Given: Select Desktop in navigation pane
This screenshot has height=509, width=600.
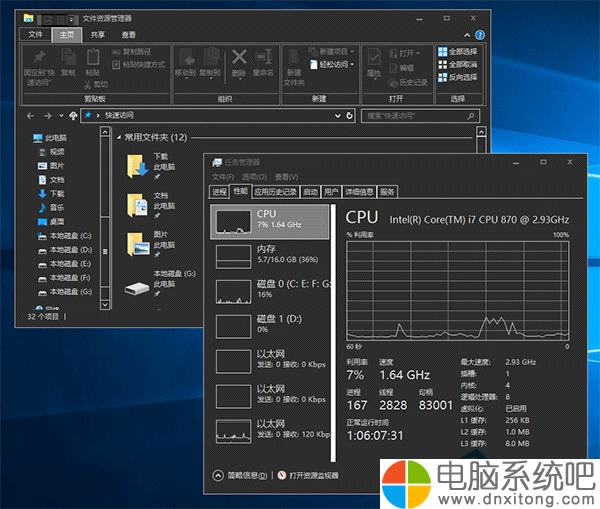Looking at the screenshot, I should tap(51, 222).
